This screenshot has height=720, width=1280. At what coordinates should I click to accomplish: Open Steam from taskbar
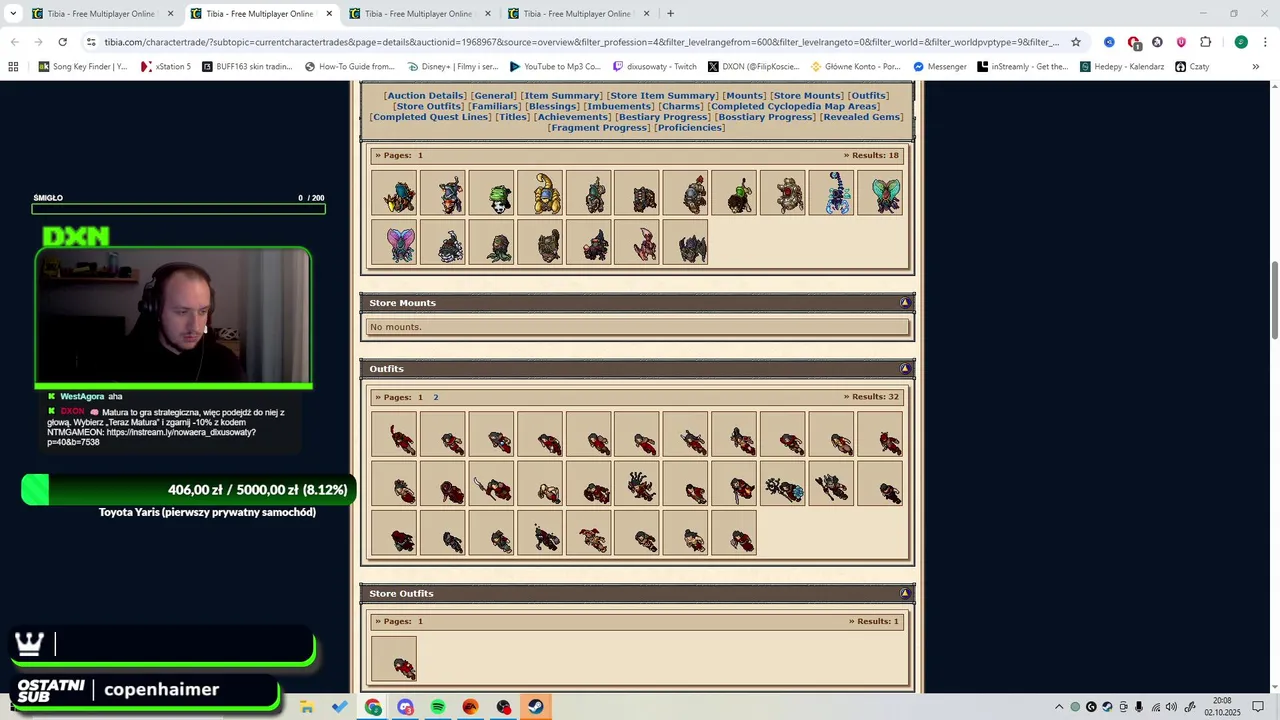pos(536,707)
